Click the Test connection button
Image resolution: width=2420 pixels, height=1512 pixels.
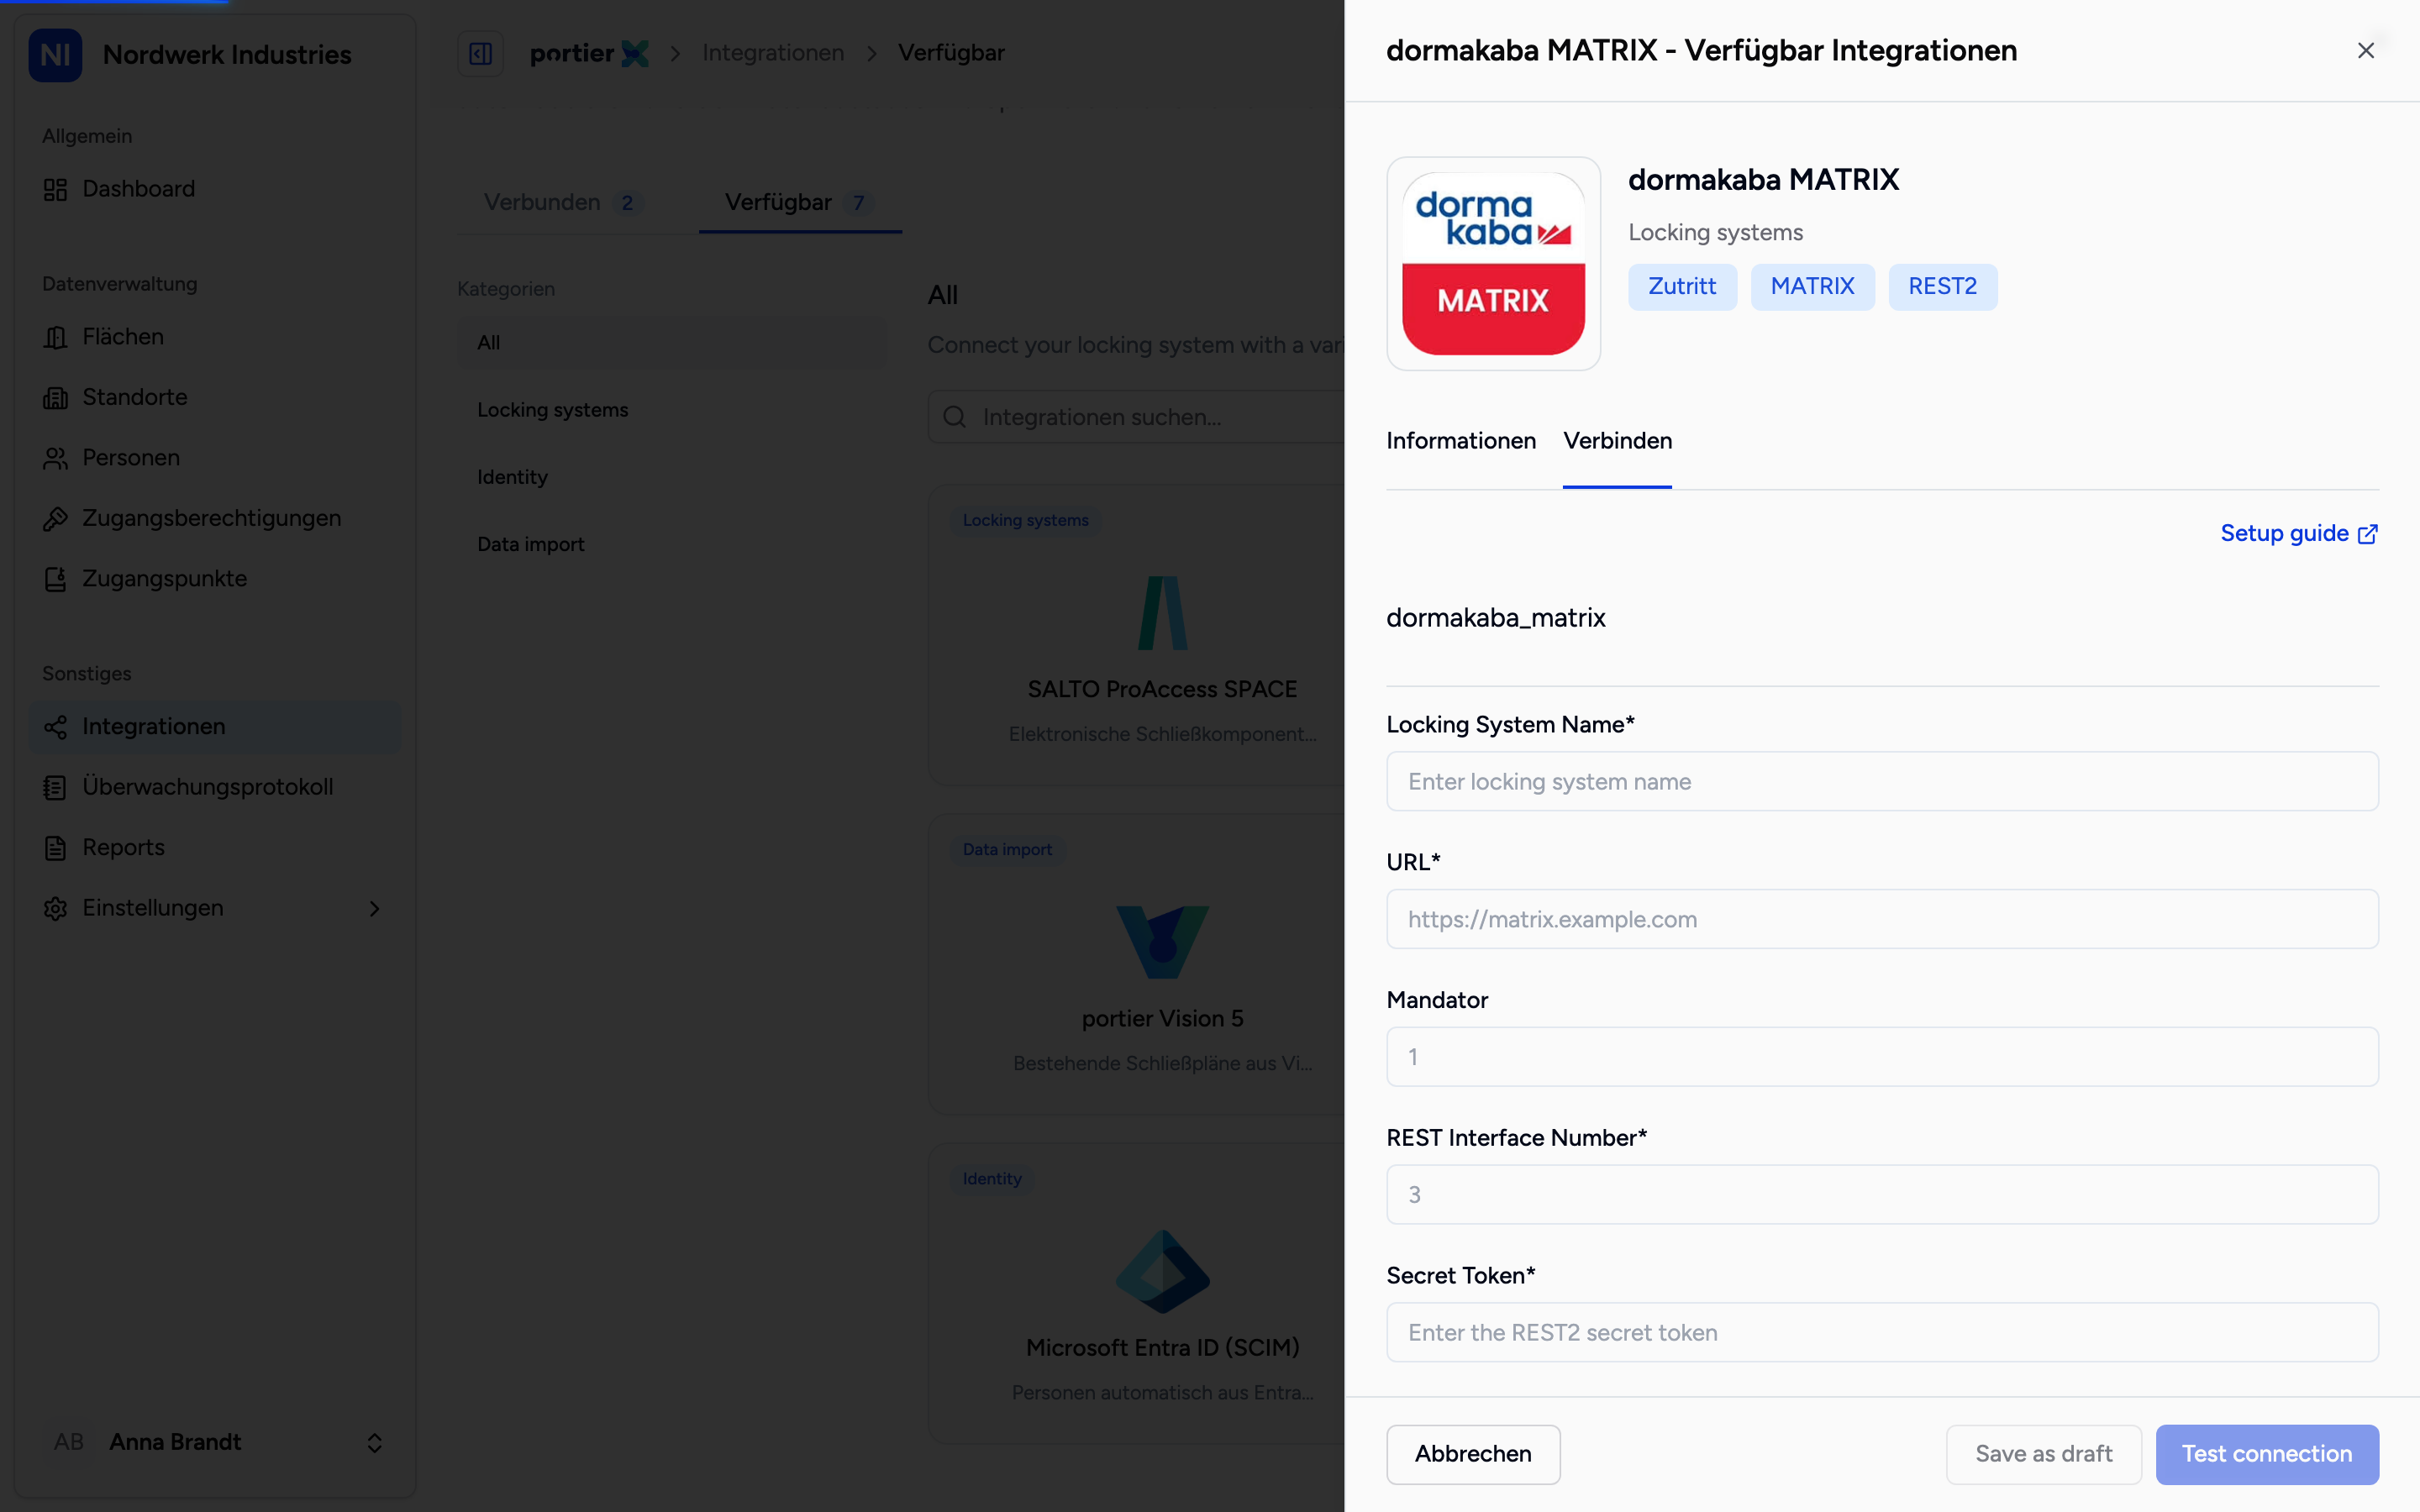pyautogui.click(x=2267, y=1454)
